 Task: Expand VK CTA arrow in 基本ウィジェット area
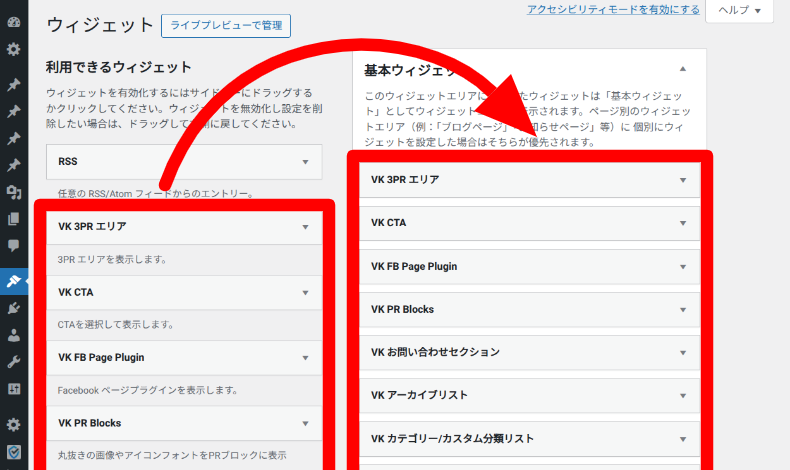(683, 223)
